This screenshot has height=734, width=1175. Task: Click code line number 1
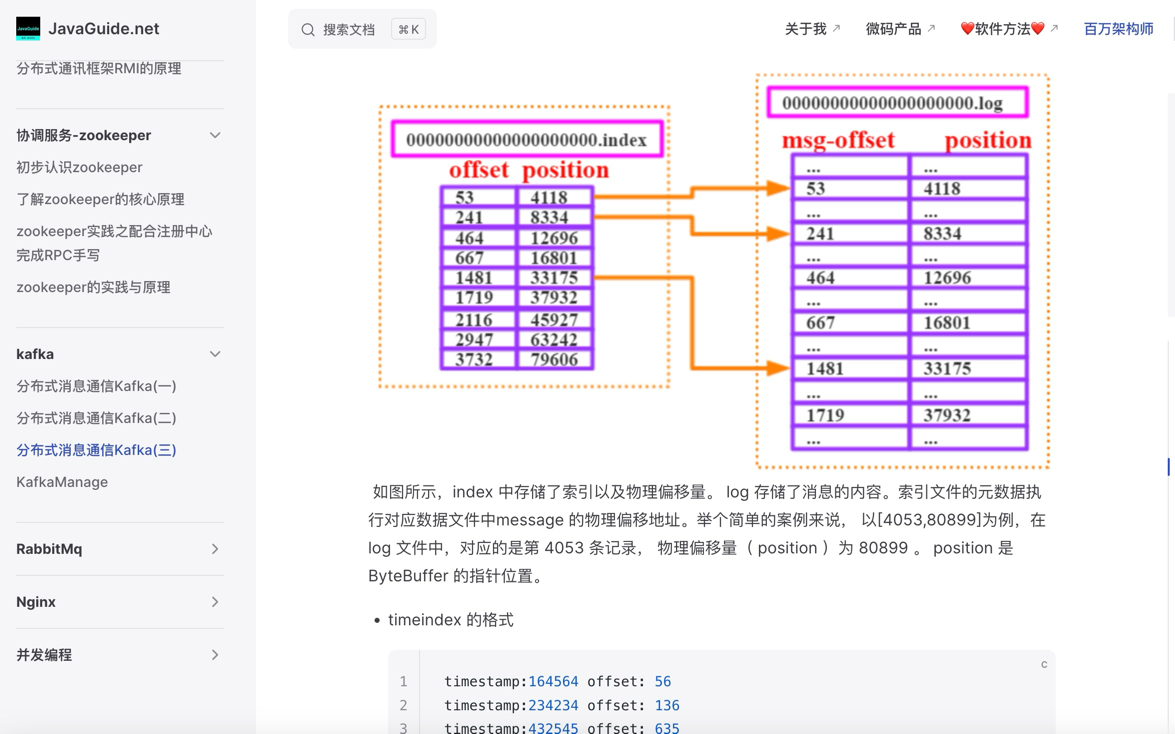point(403,682)
